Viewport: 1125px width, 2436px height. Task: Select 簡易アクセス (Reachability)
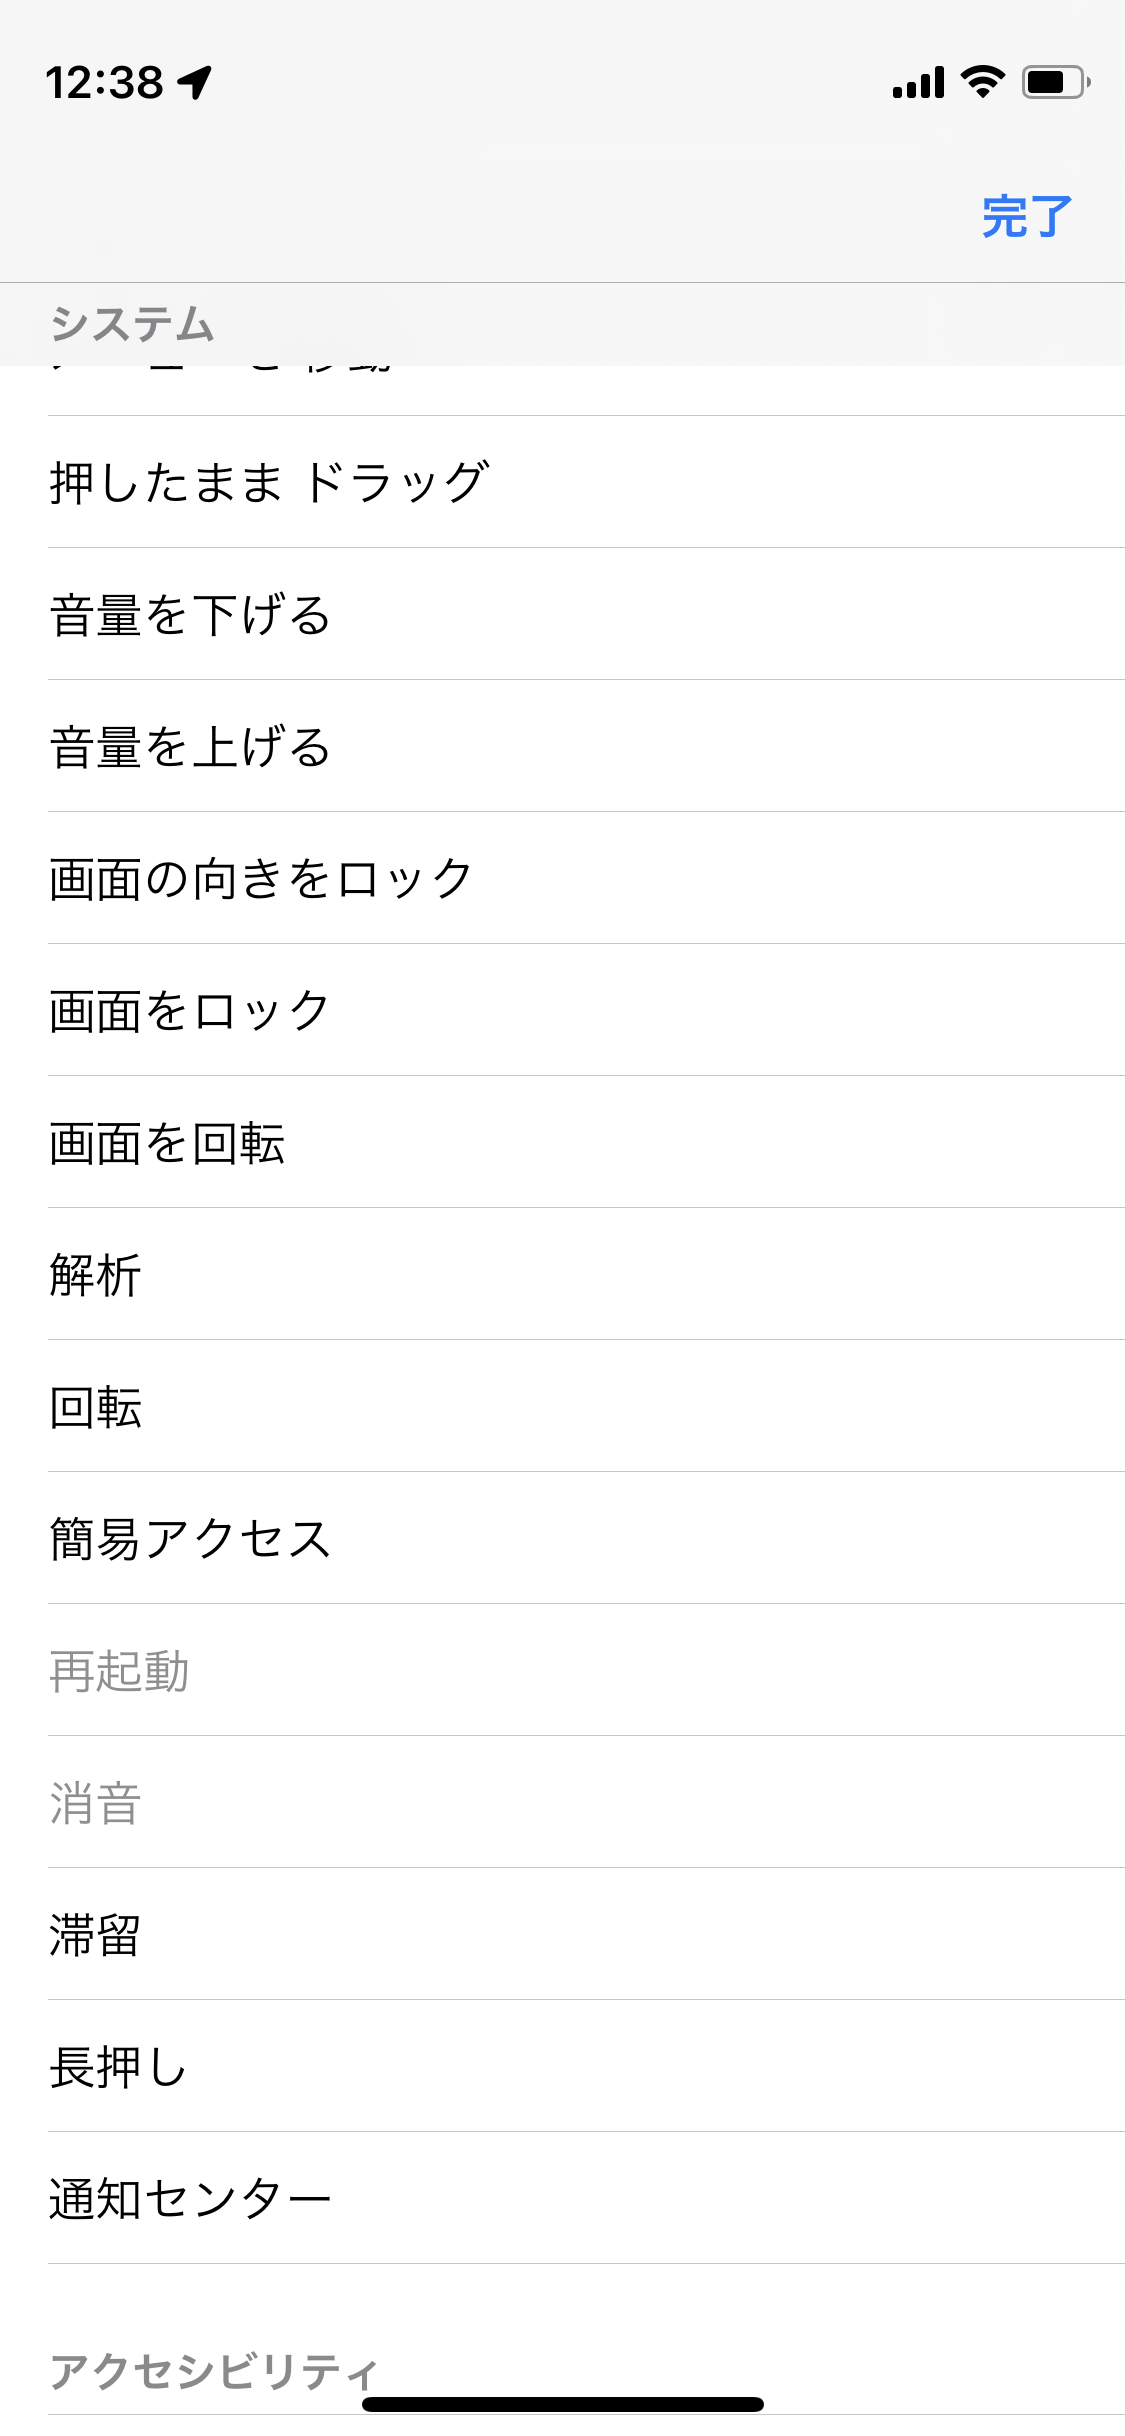click(190, 1538)
